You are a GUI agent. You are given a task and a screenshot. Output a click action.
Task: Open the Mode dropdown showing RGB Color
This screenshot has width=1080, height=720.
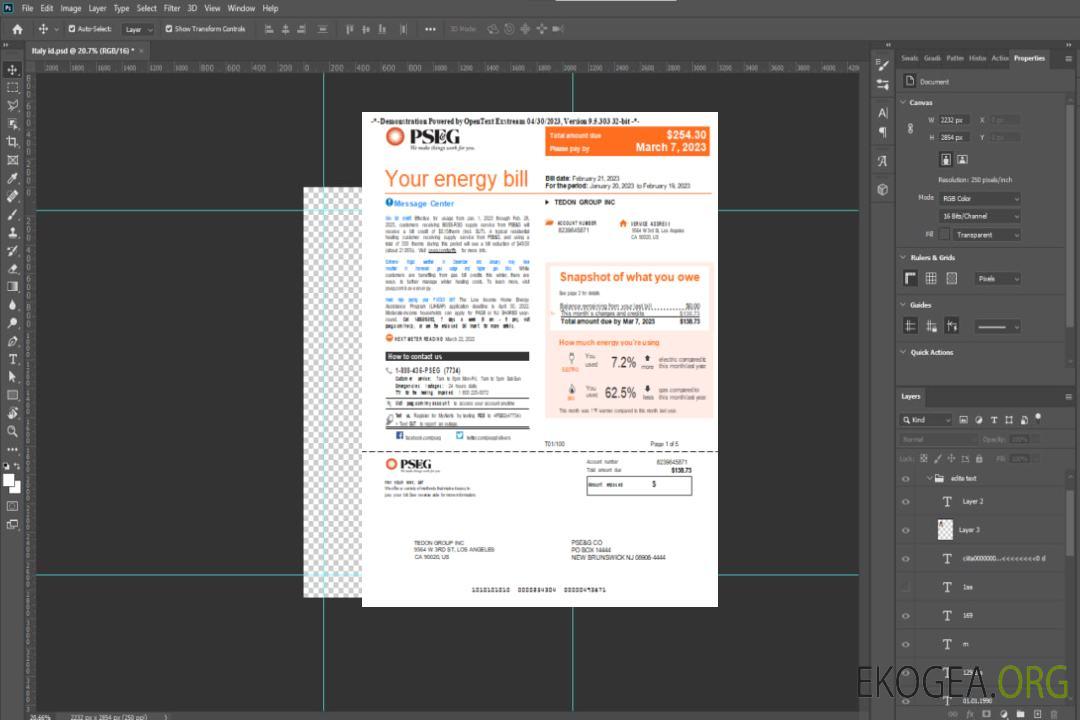[x=980, y=198]
